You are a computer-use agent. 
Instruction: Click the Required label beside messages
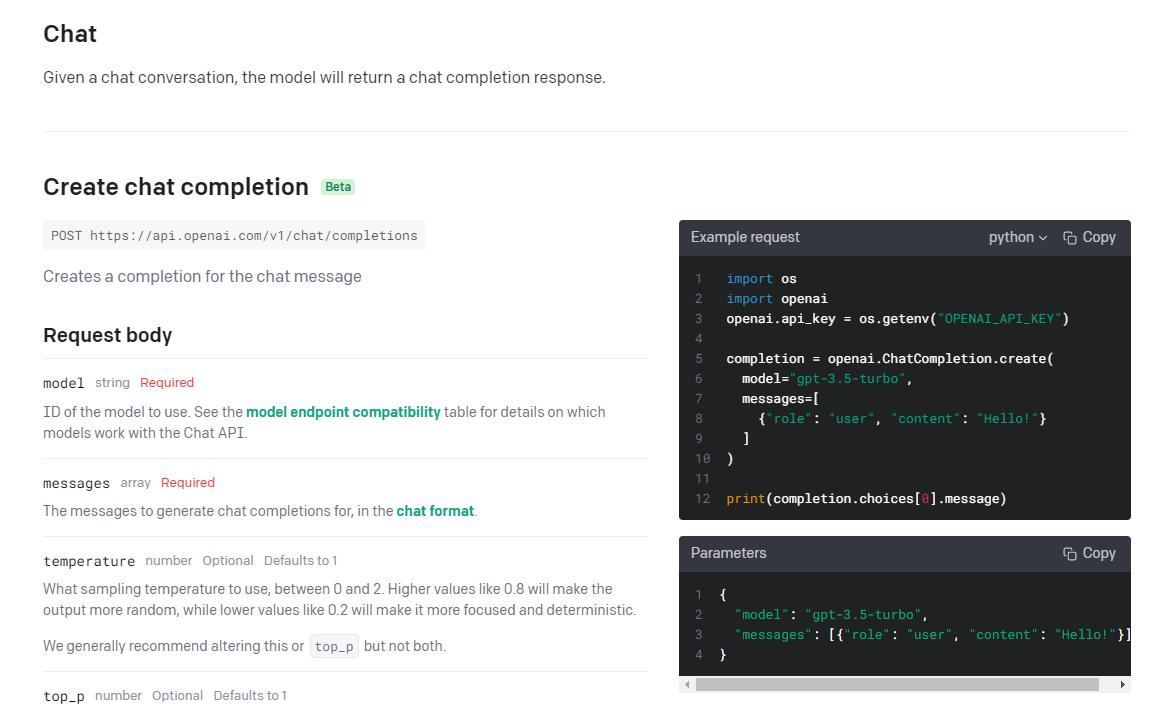point(188,483)
